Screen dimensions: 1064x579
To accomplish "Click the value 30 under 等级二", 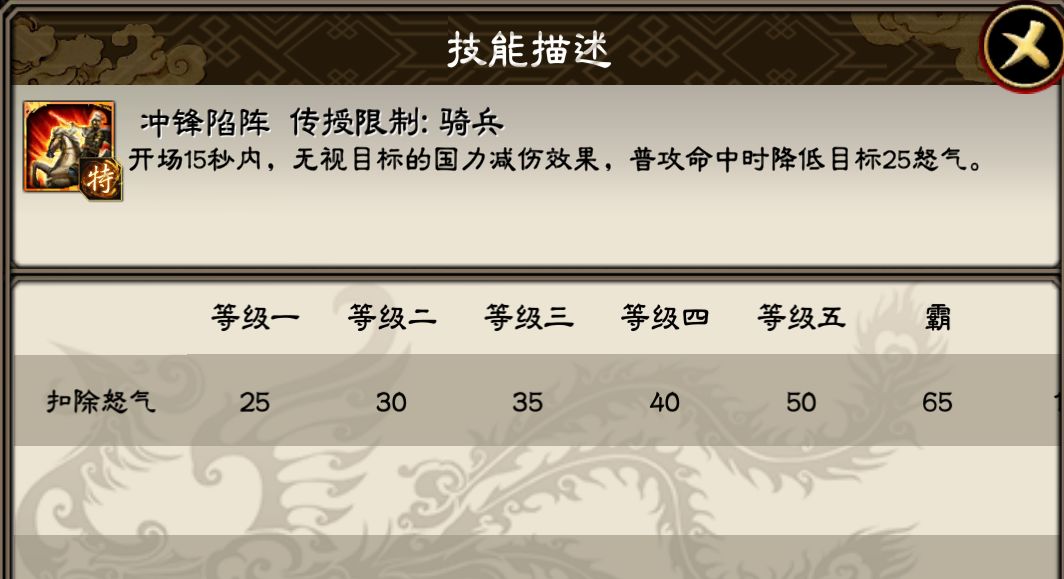I will 392,402.
